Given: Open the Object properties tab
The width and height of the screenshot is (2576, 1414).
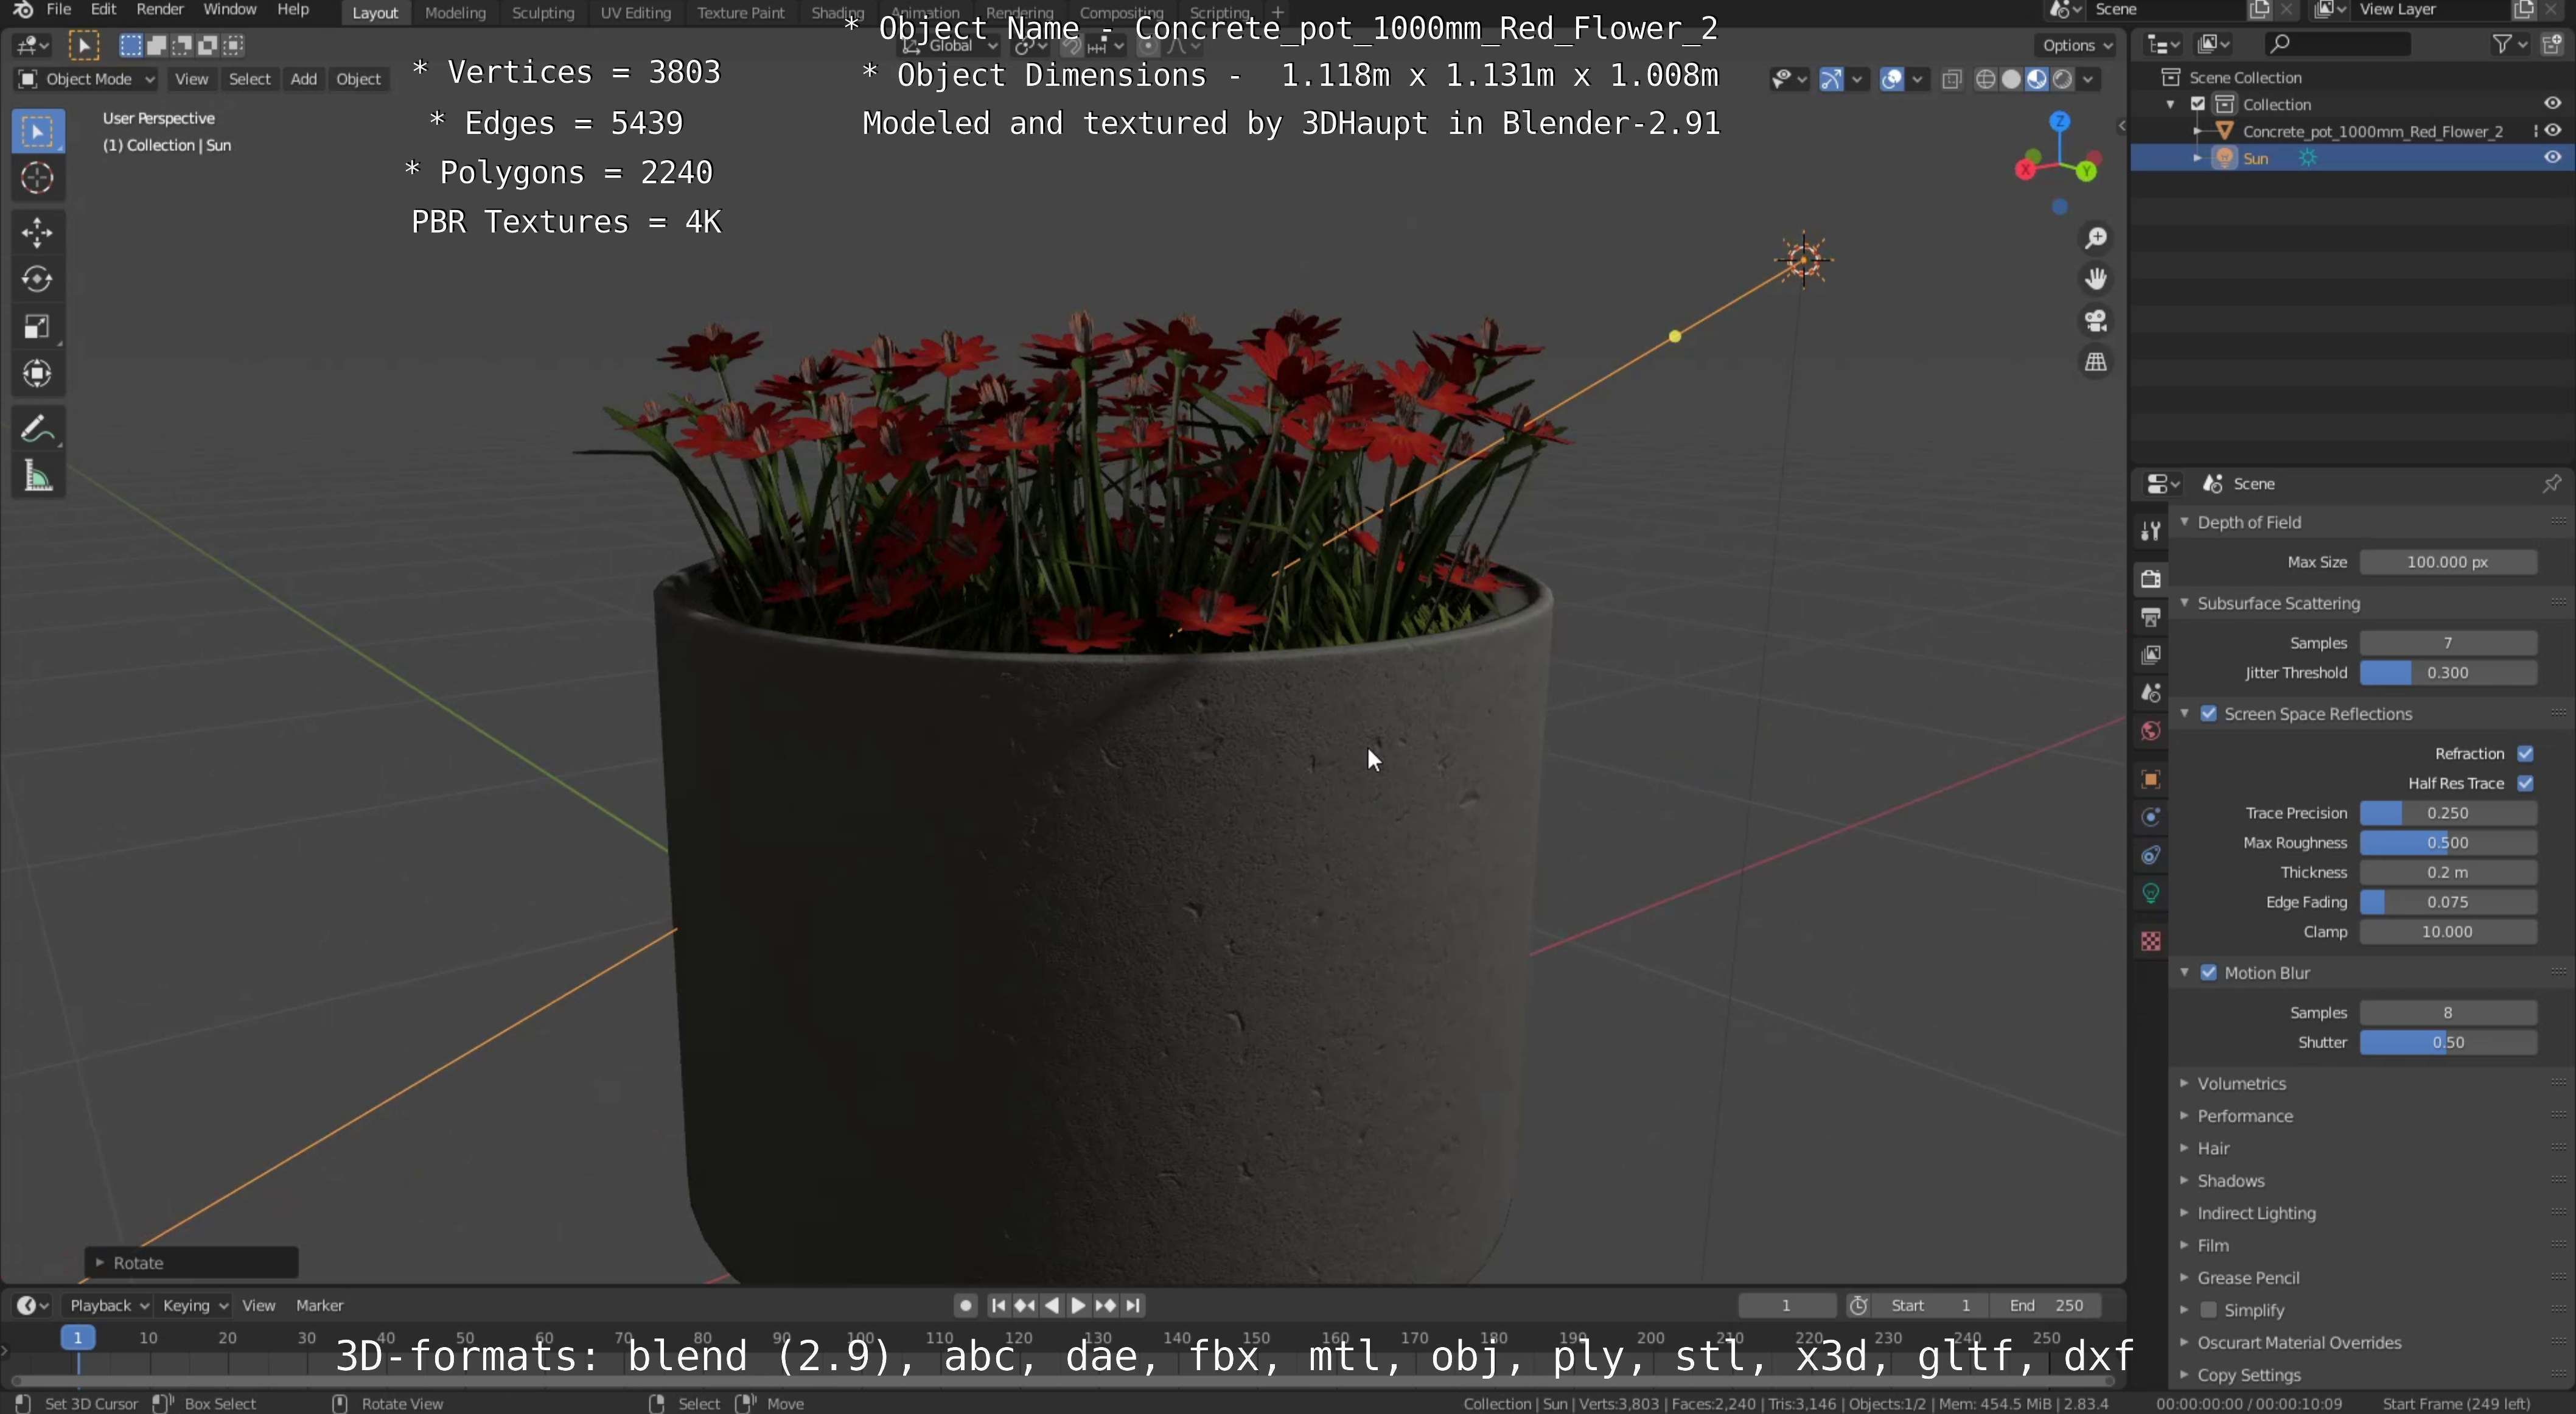Looking at the screenshot, I should (2150, 779).
